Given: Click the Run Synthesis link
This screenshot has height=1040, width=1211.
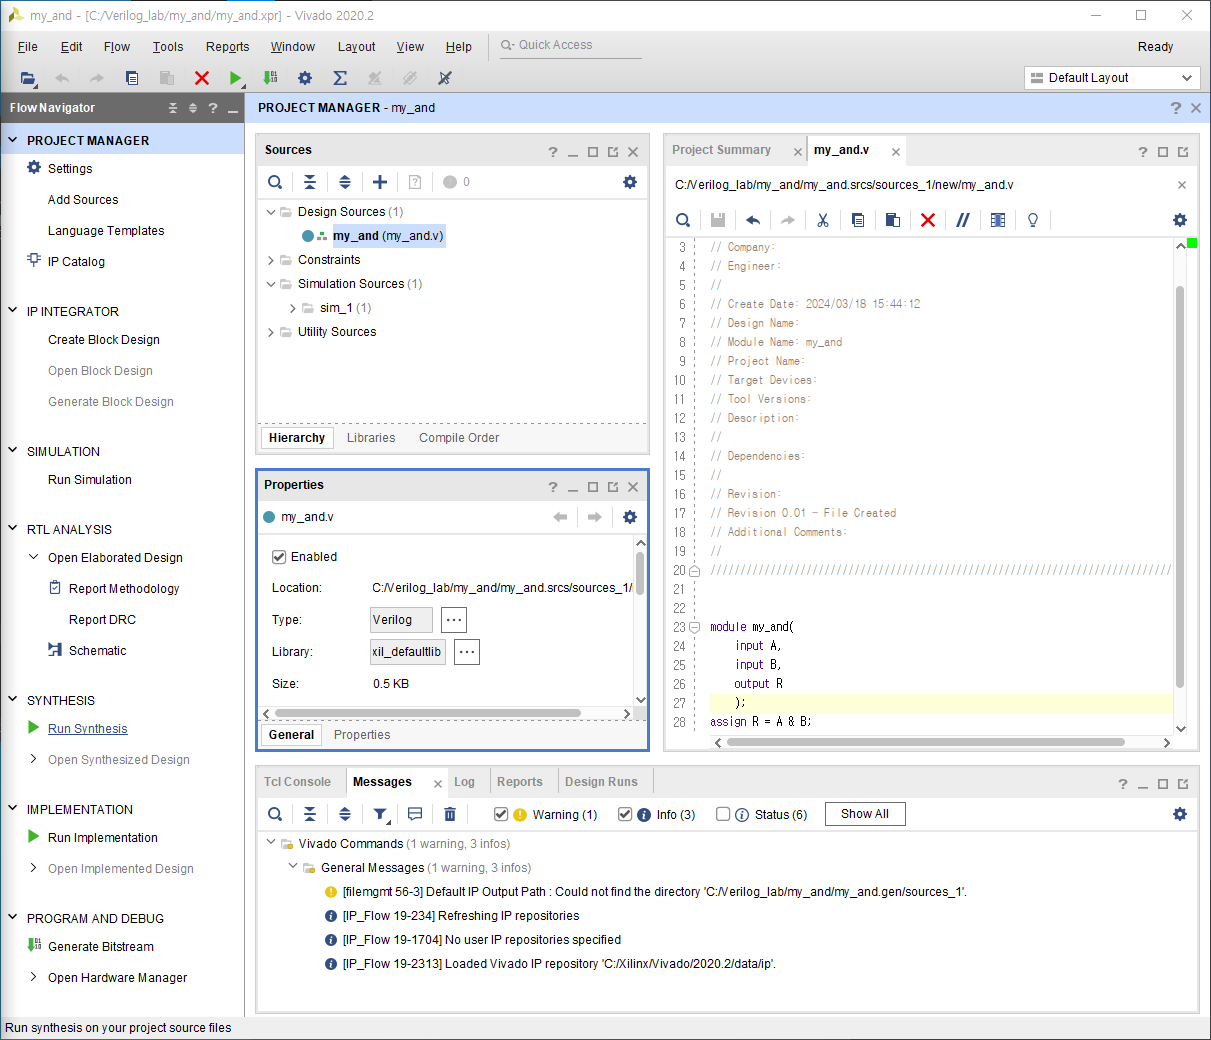Looking at the screenshot, I should [88, 729].
